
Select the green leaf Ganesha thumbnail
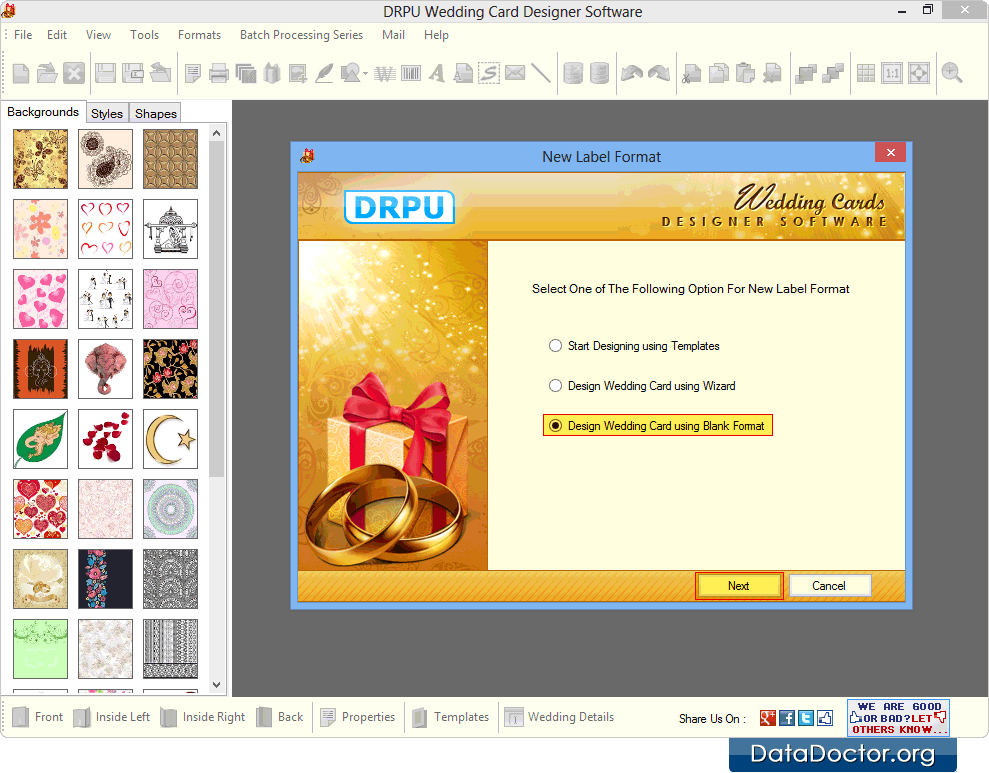tap(40, 439)
